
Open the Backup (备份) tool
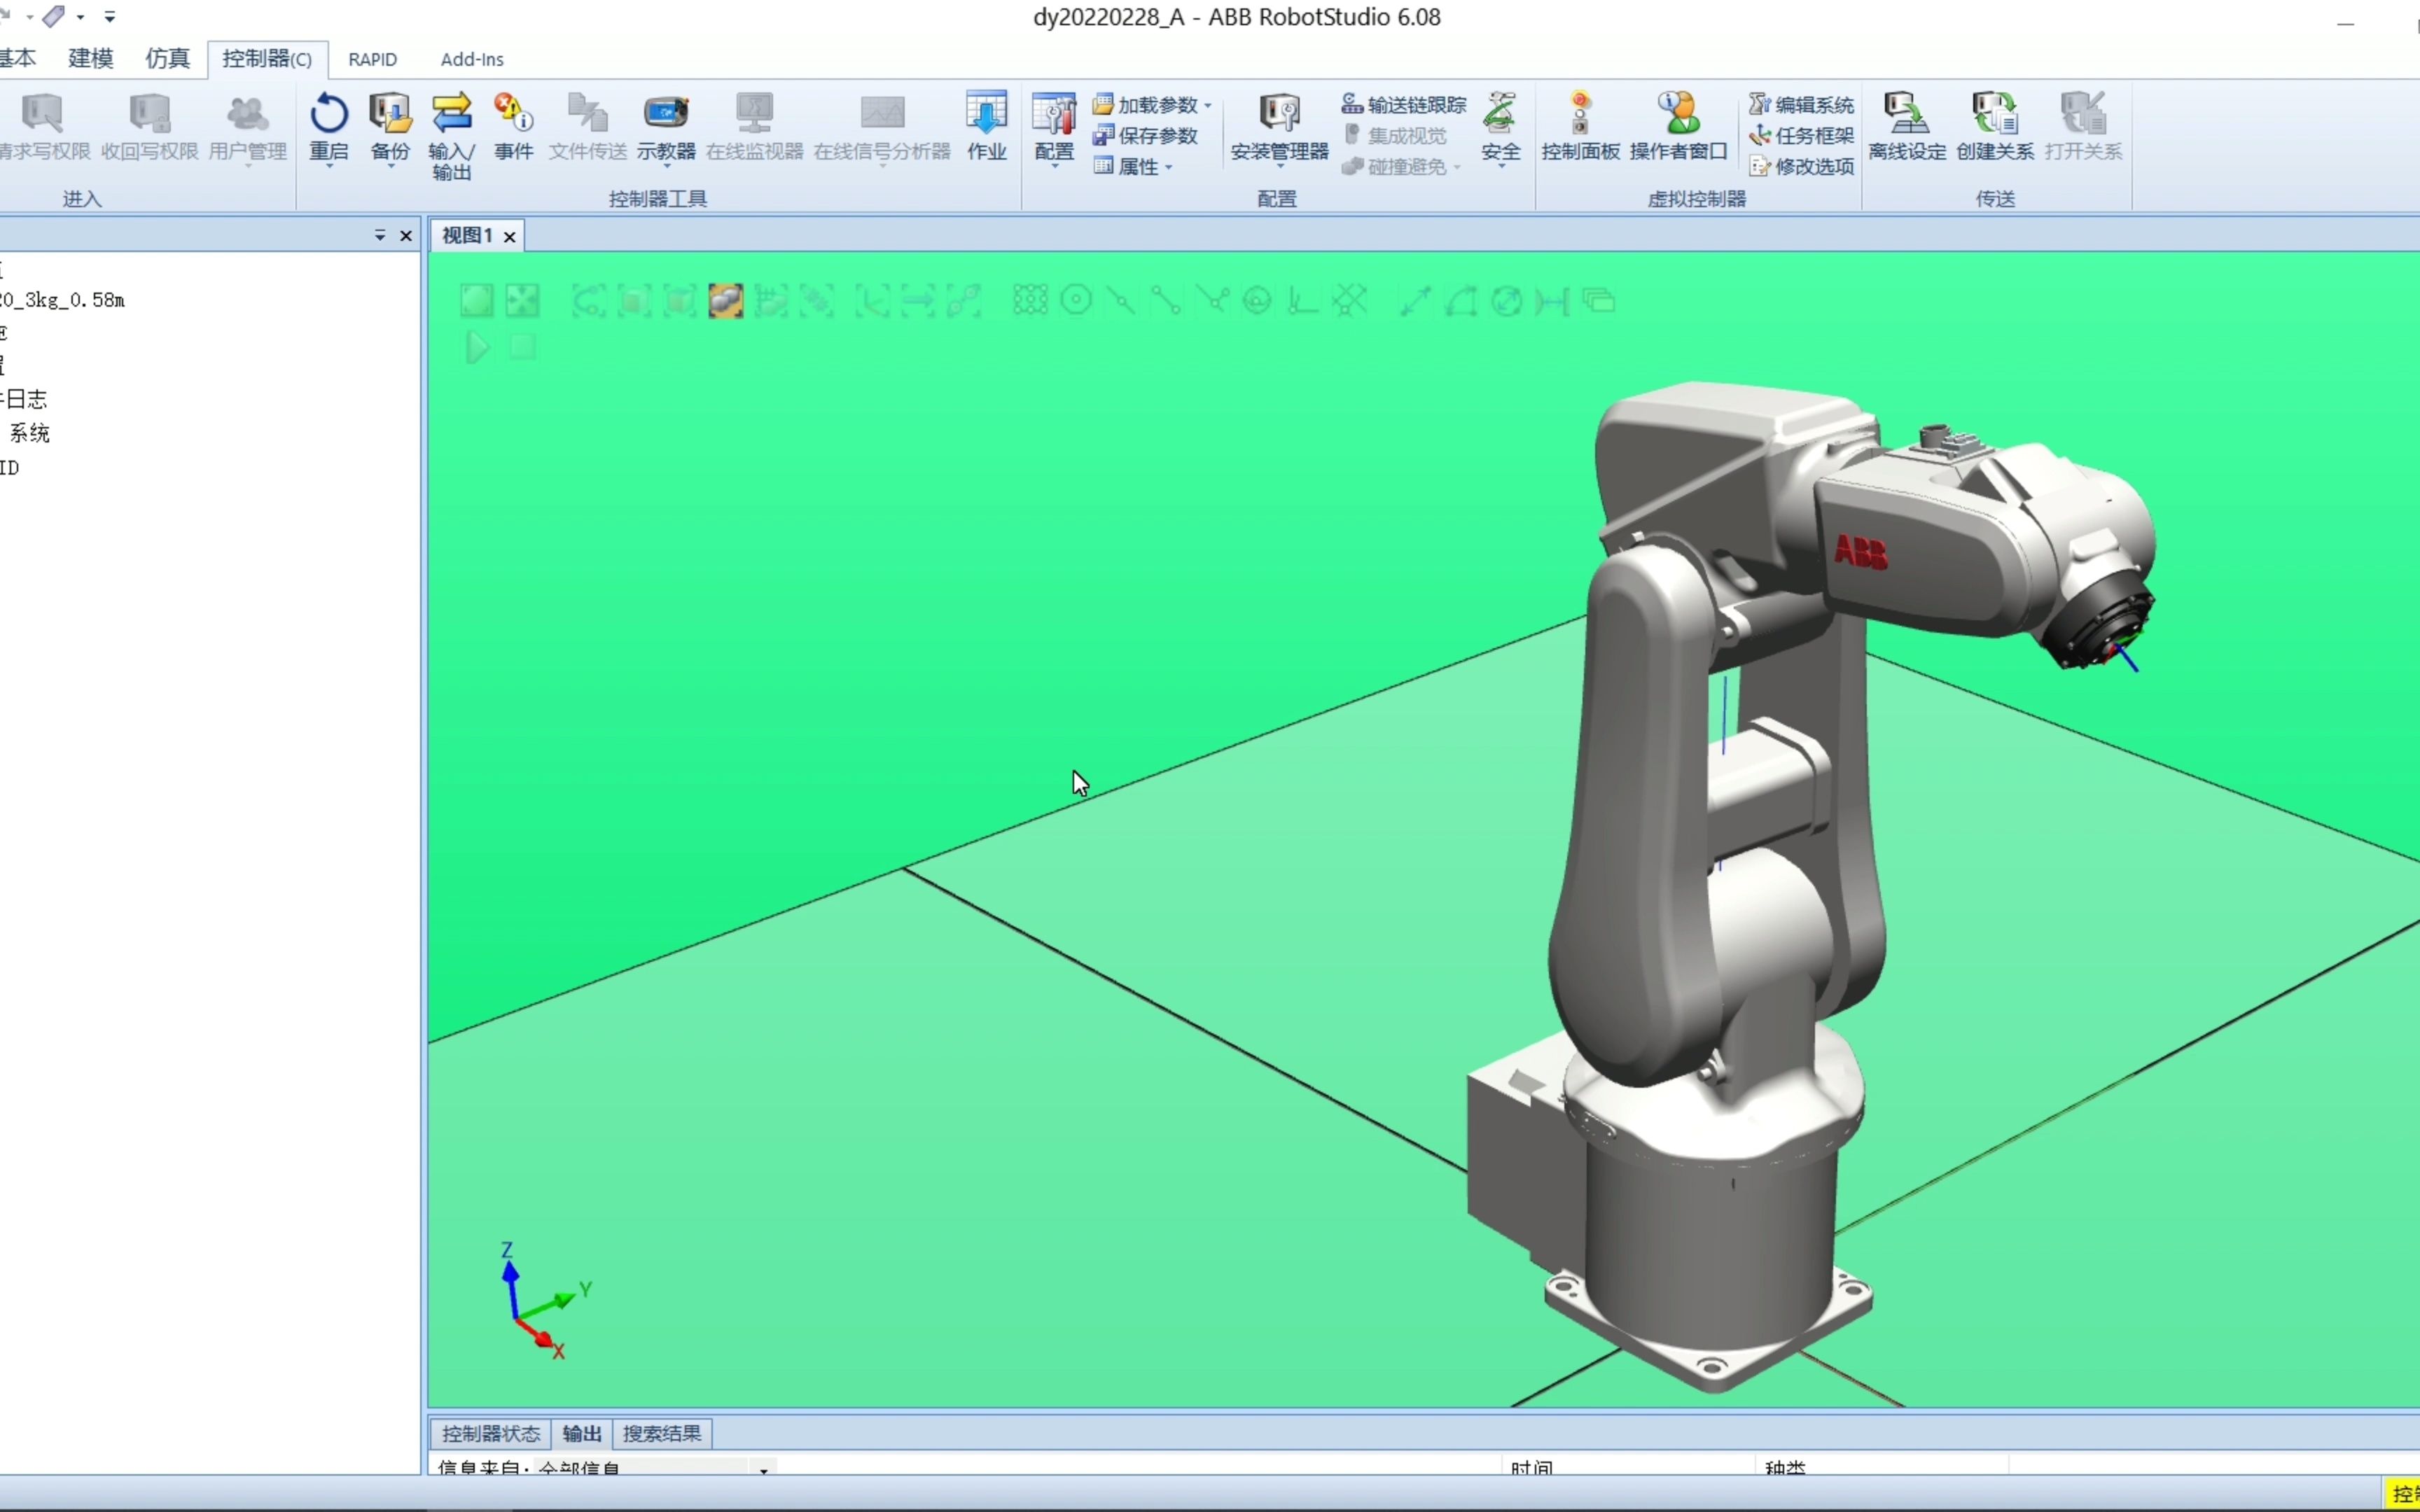click(390, 114)
